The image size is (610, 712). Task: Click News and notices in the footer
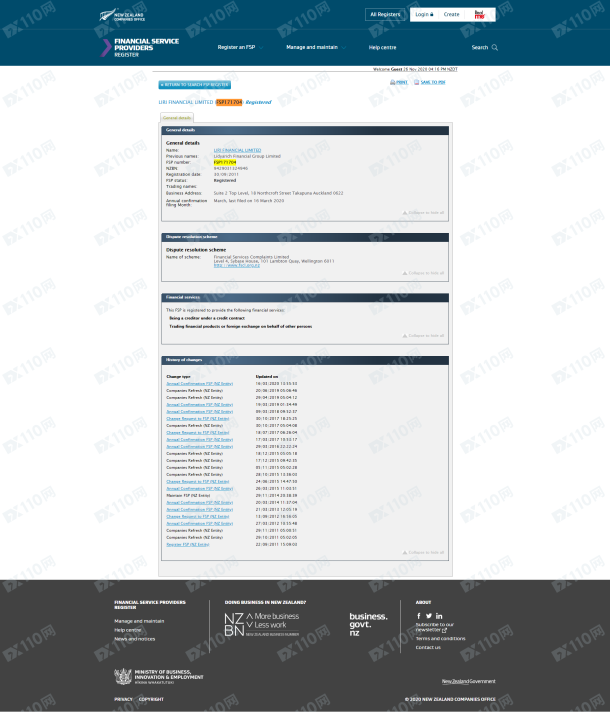click(x=134, y=639)
